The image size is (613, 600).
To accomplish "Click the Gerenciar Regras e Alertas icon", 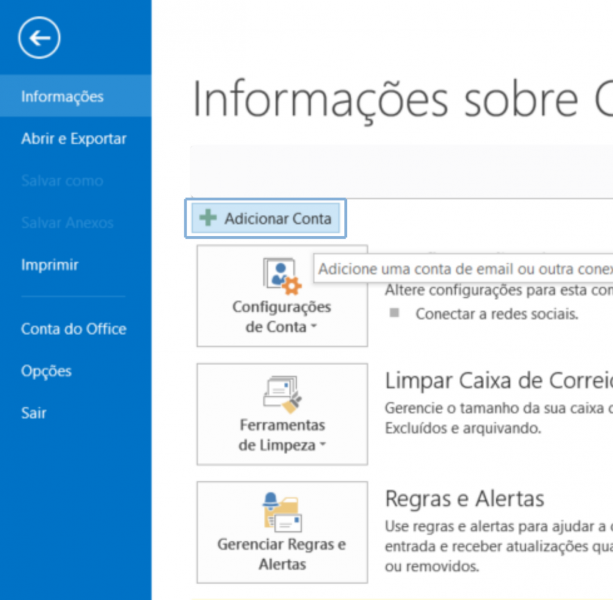I will 282,512.
